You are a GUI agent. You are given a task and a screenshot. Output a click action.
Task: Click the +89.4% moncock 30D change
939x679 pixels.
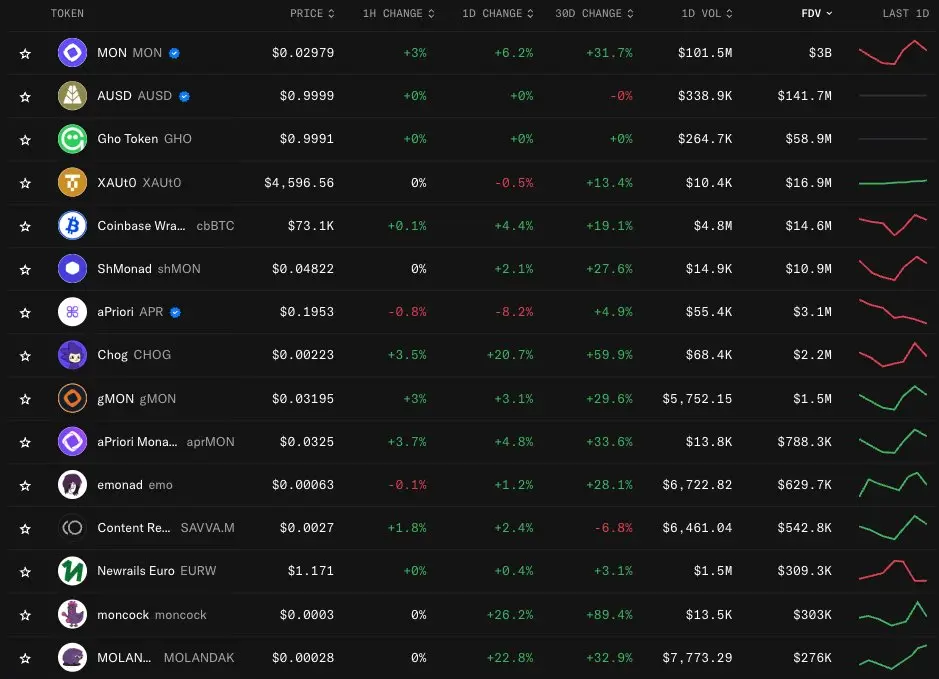(x=609, y=615)
